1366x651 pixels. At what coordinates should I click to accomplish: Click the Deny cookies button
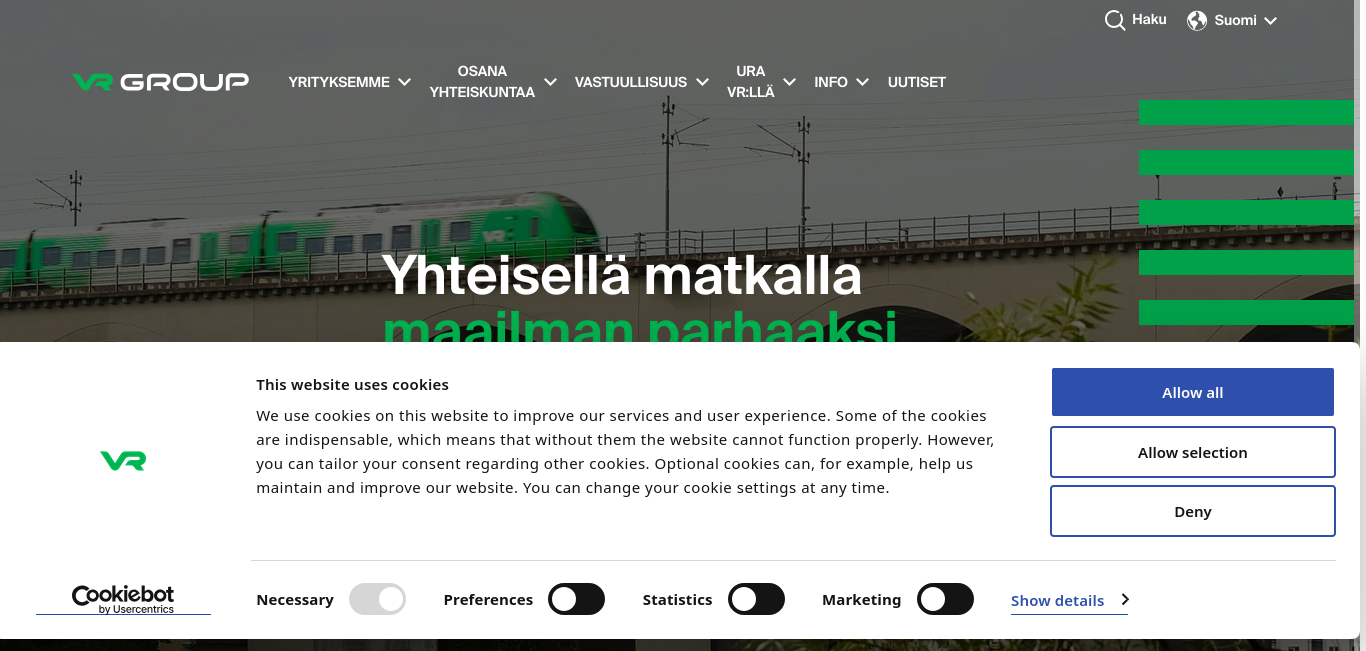[1192, 511]
